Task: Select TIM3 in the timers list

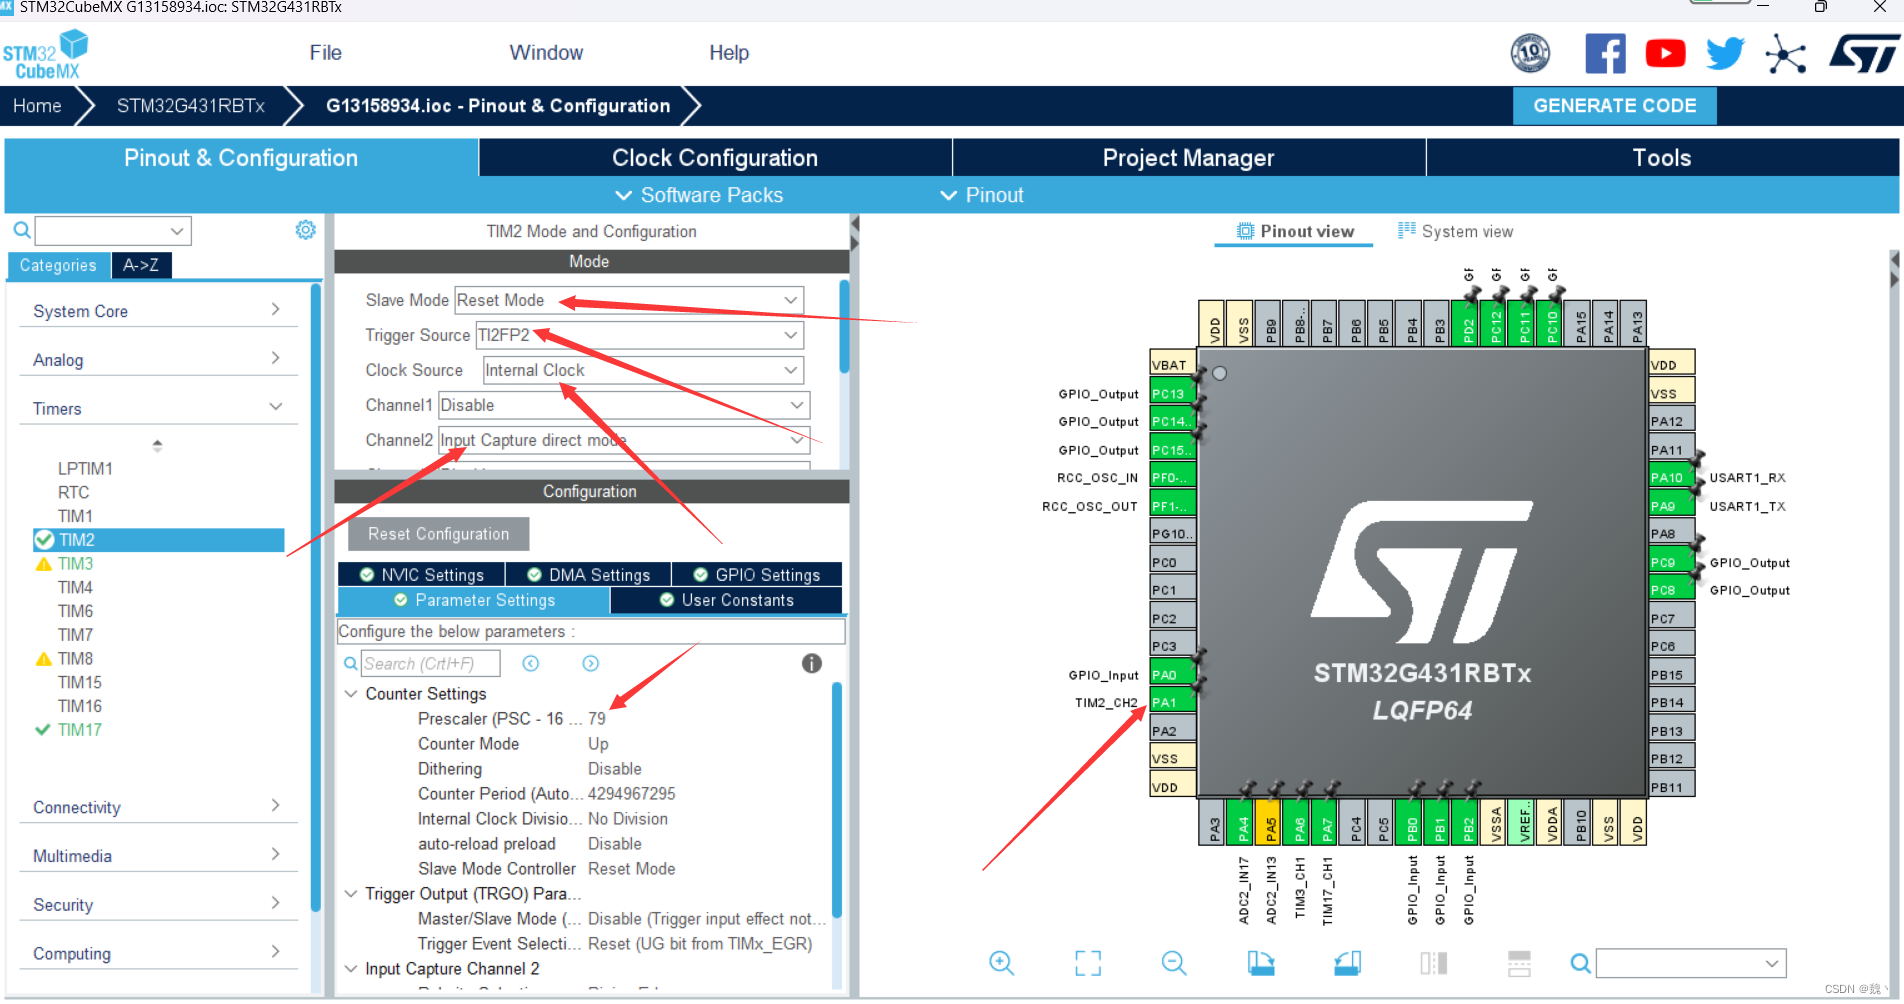Action: coord(75,564)
